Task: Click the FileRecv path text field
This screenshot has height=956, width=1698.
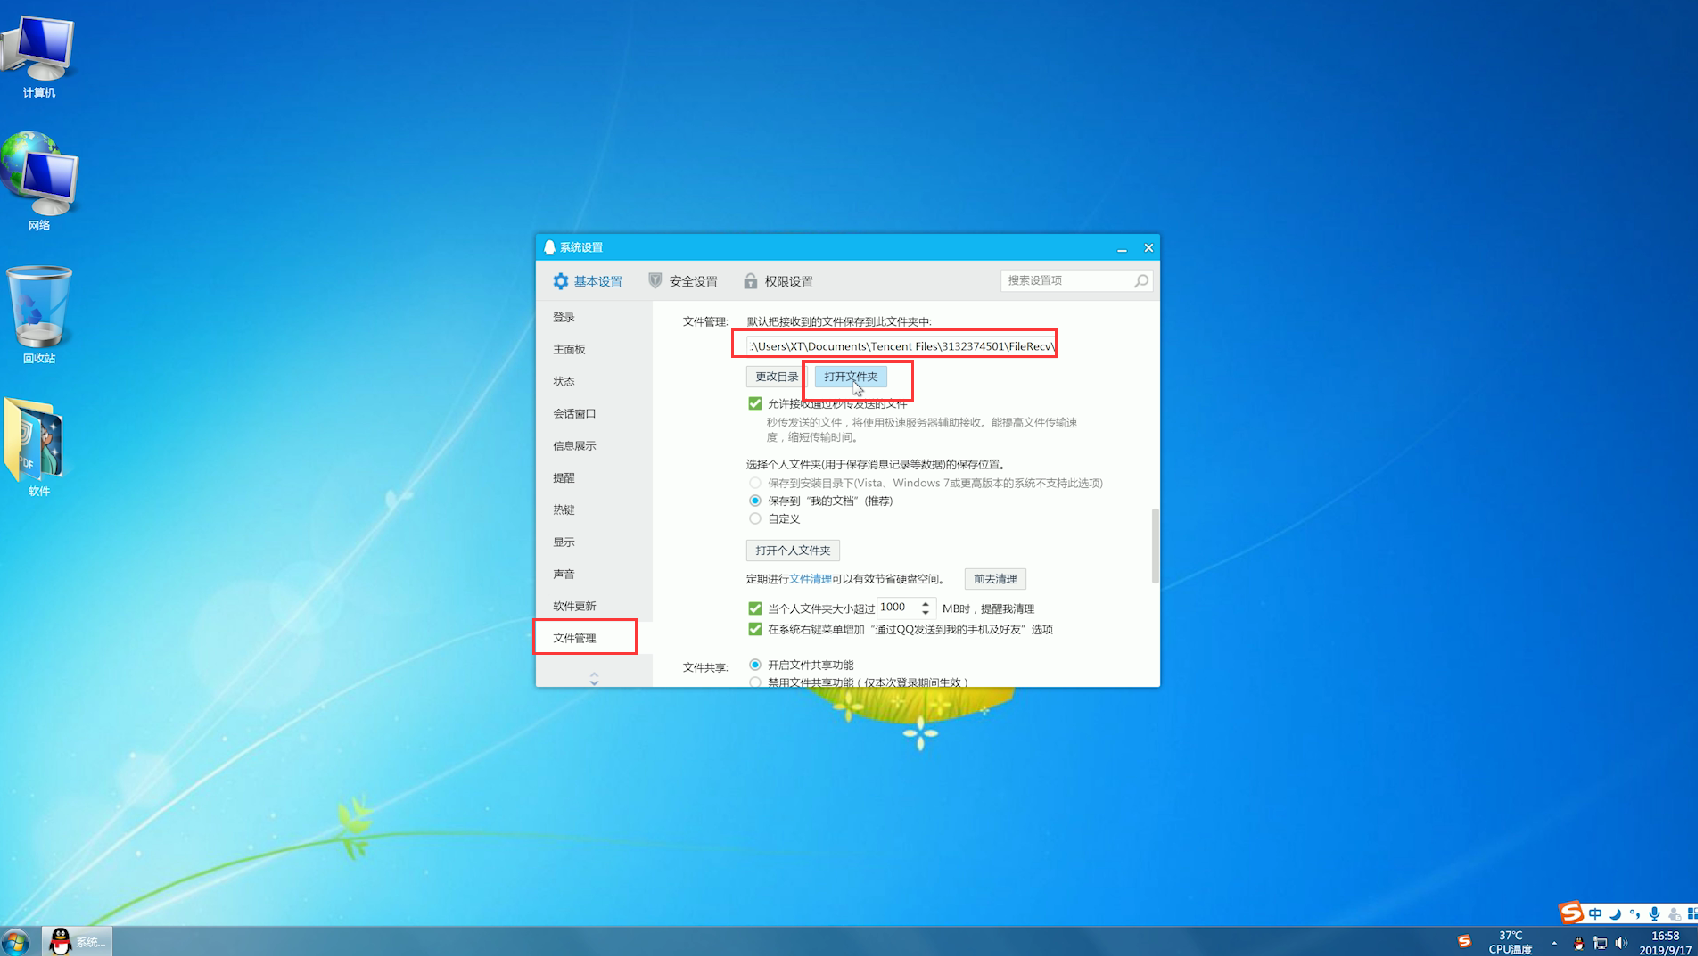Action: point(900,346)
